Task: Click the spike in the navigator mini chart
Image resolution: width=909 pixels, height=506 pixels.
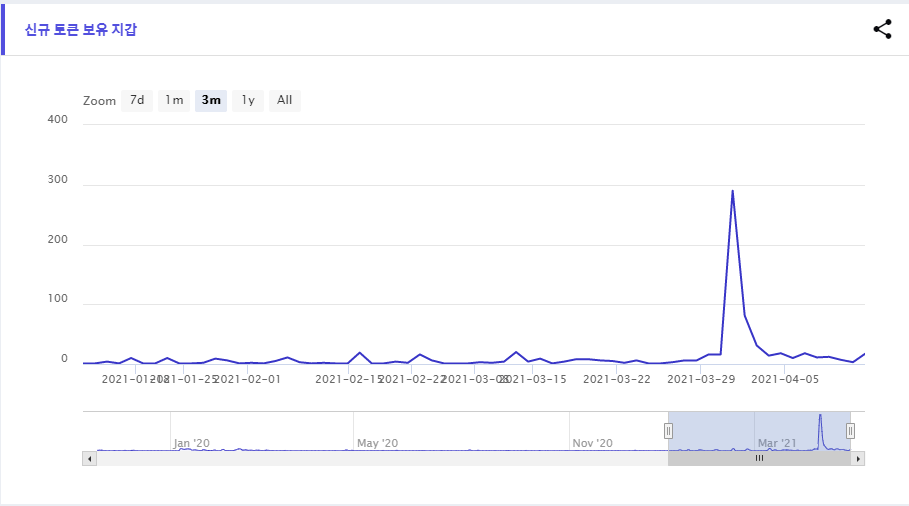Action: [820, 430]
